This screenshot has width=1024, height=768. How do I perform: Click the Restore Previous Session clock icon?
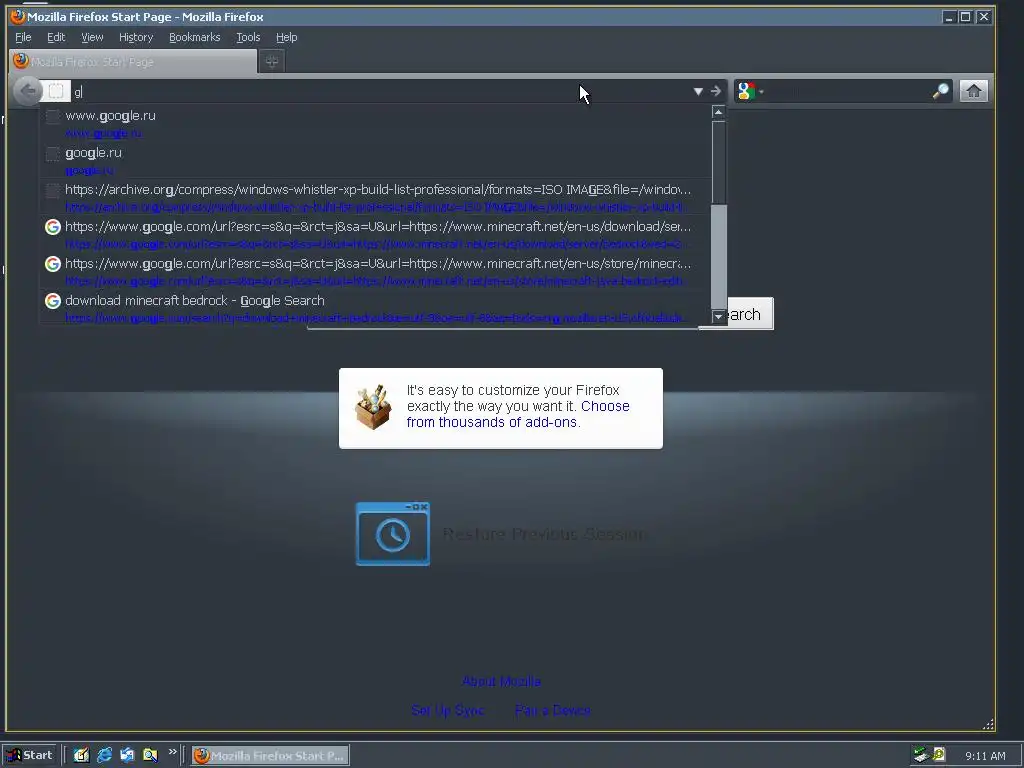pyautogui.click(x=392, y=534)
